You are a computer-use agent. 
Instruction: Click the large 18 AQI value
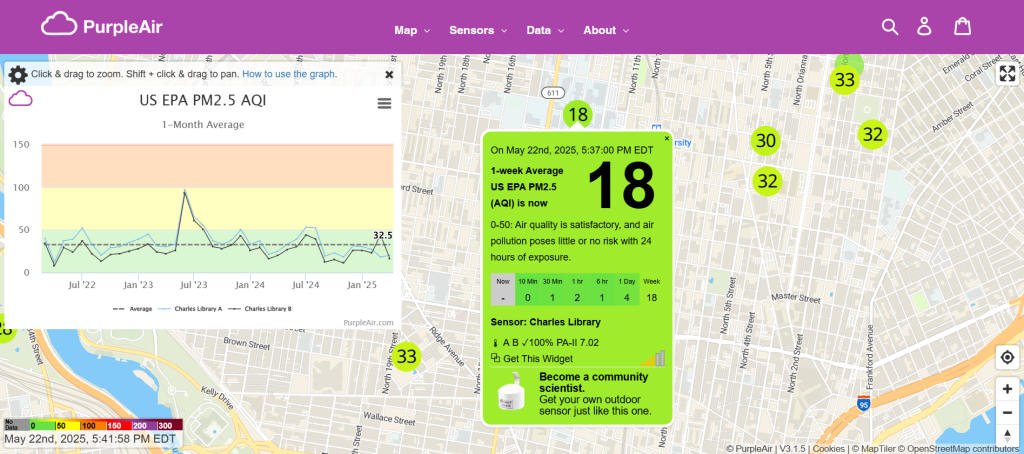pyautogui.click(x=621, y=185)
